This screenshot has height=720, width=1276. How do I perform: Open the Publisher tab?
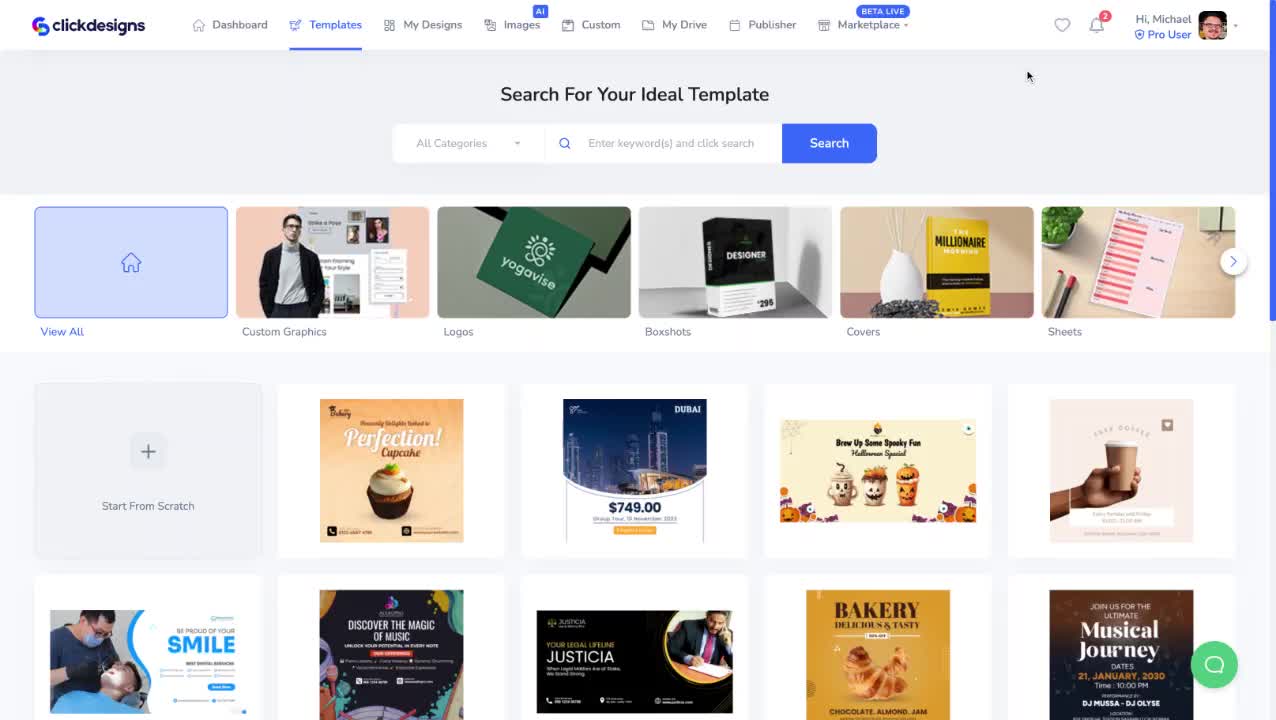(x=763, y=25)
